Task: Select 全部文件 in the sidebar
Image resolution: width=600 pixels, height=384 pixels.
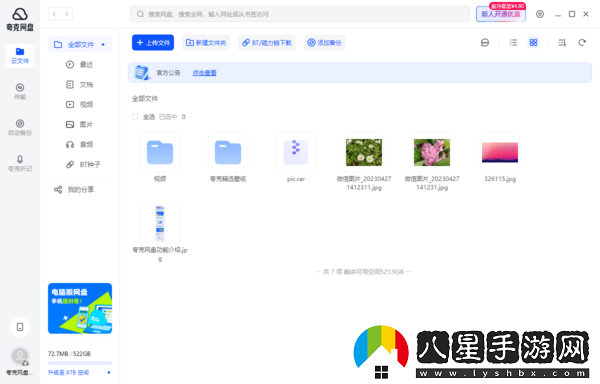Action: point(80,44)
